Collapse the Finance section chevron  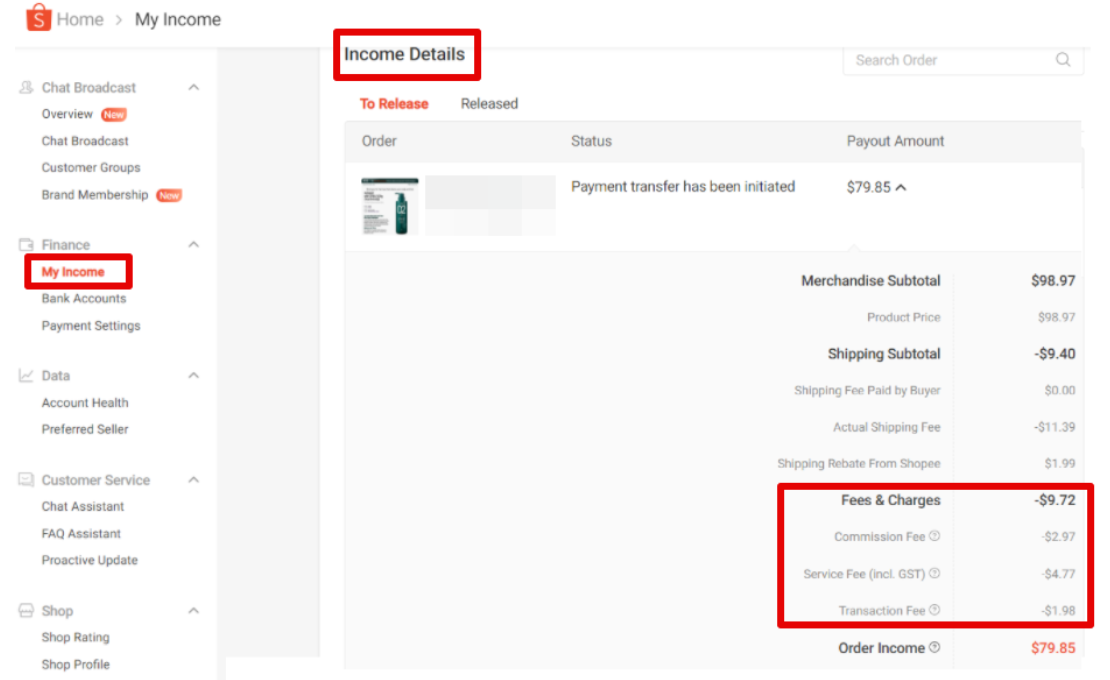tap(194, 245)
